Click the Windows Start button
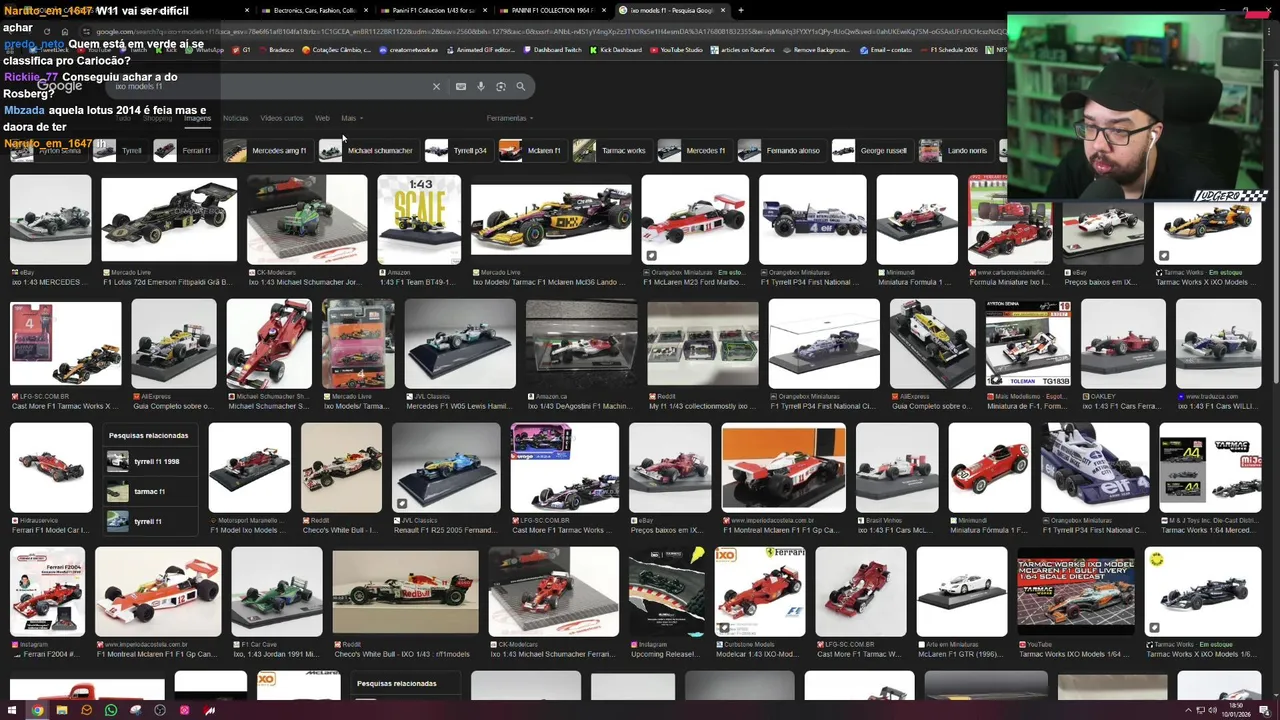 coord(12,711)
